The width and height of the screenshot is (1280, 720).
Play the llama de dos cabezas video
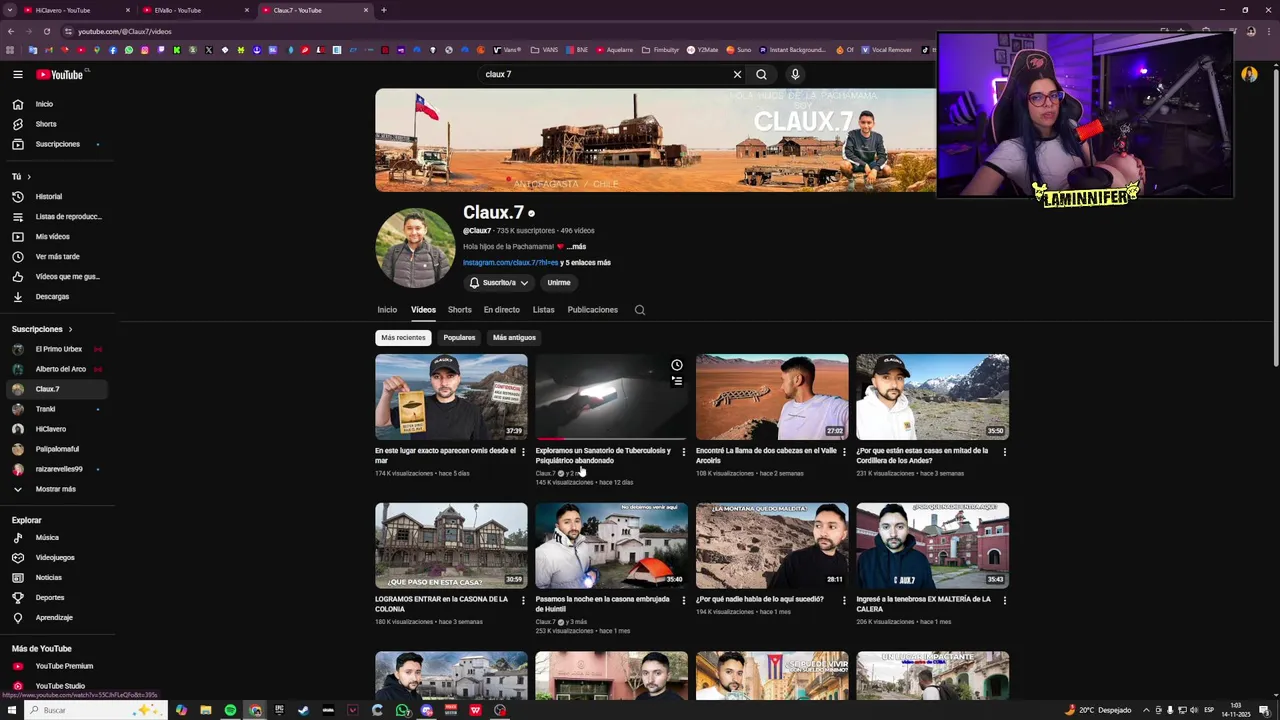(772, 397)
